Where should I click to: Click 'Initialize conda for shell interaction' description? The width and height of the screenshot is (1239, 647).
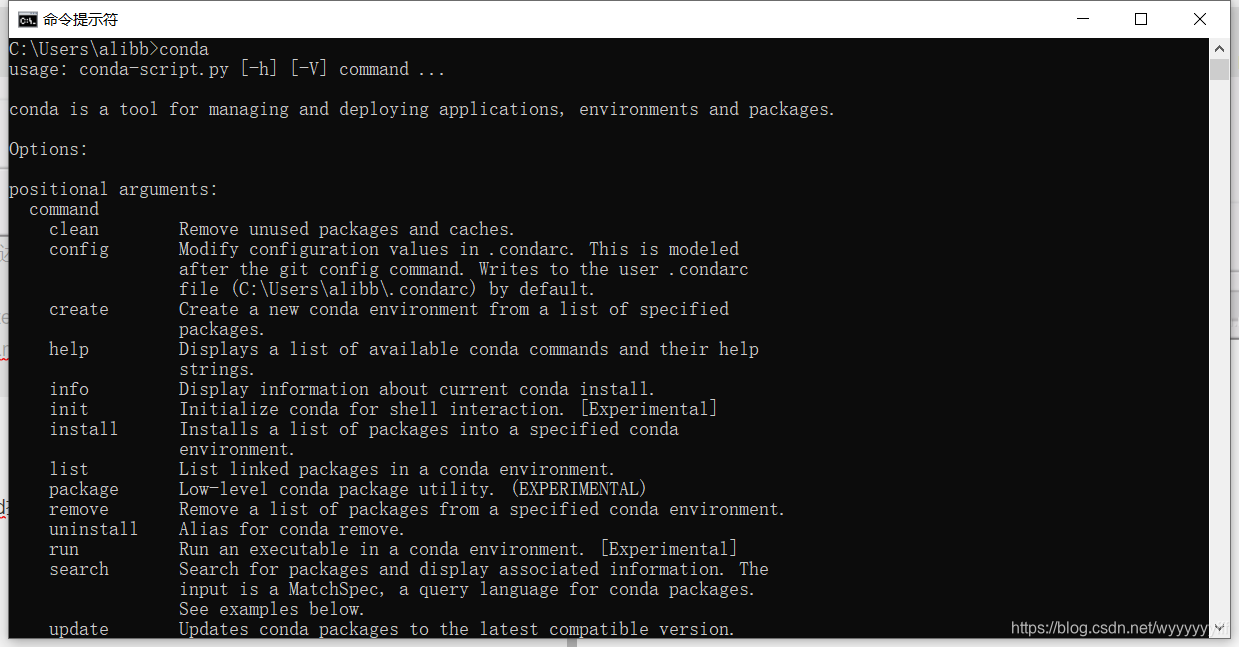pos(448,409)
